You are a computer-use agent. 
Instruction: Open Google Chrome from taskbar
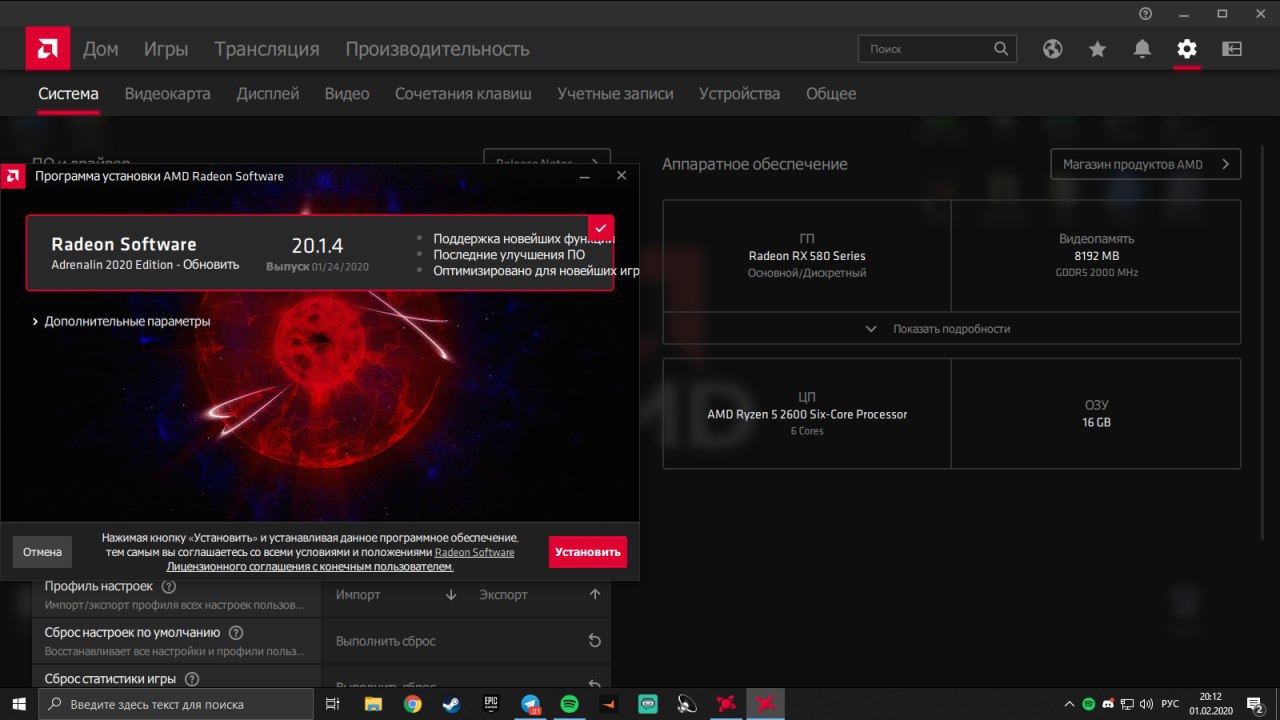coord(412,704)
